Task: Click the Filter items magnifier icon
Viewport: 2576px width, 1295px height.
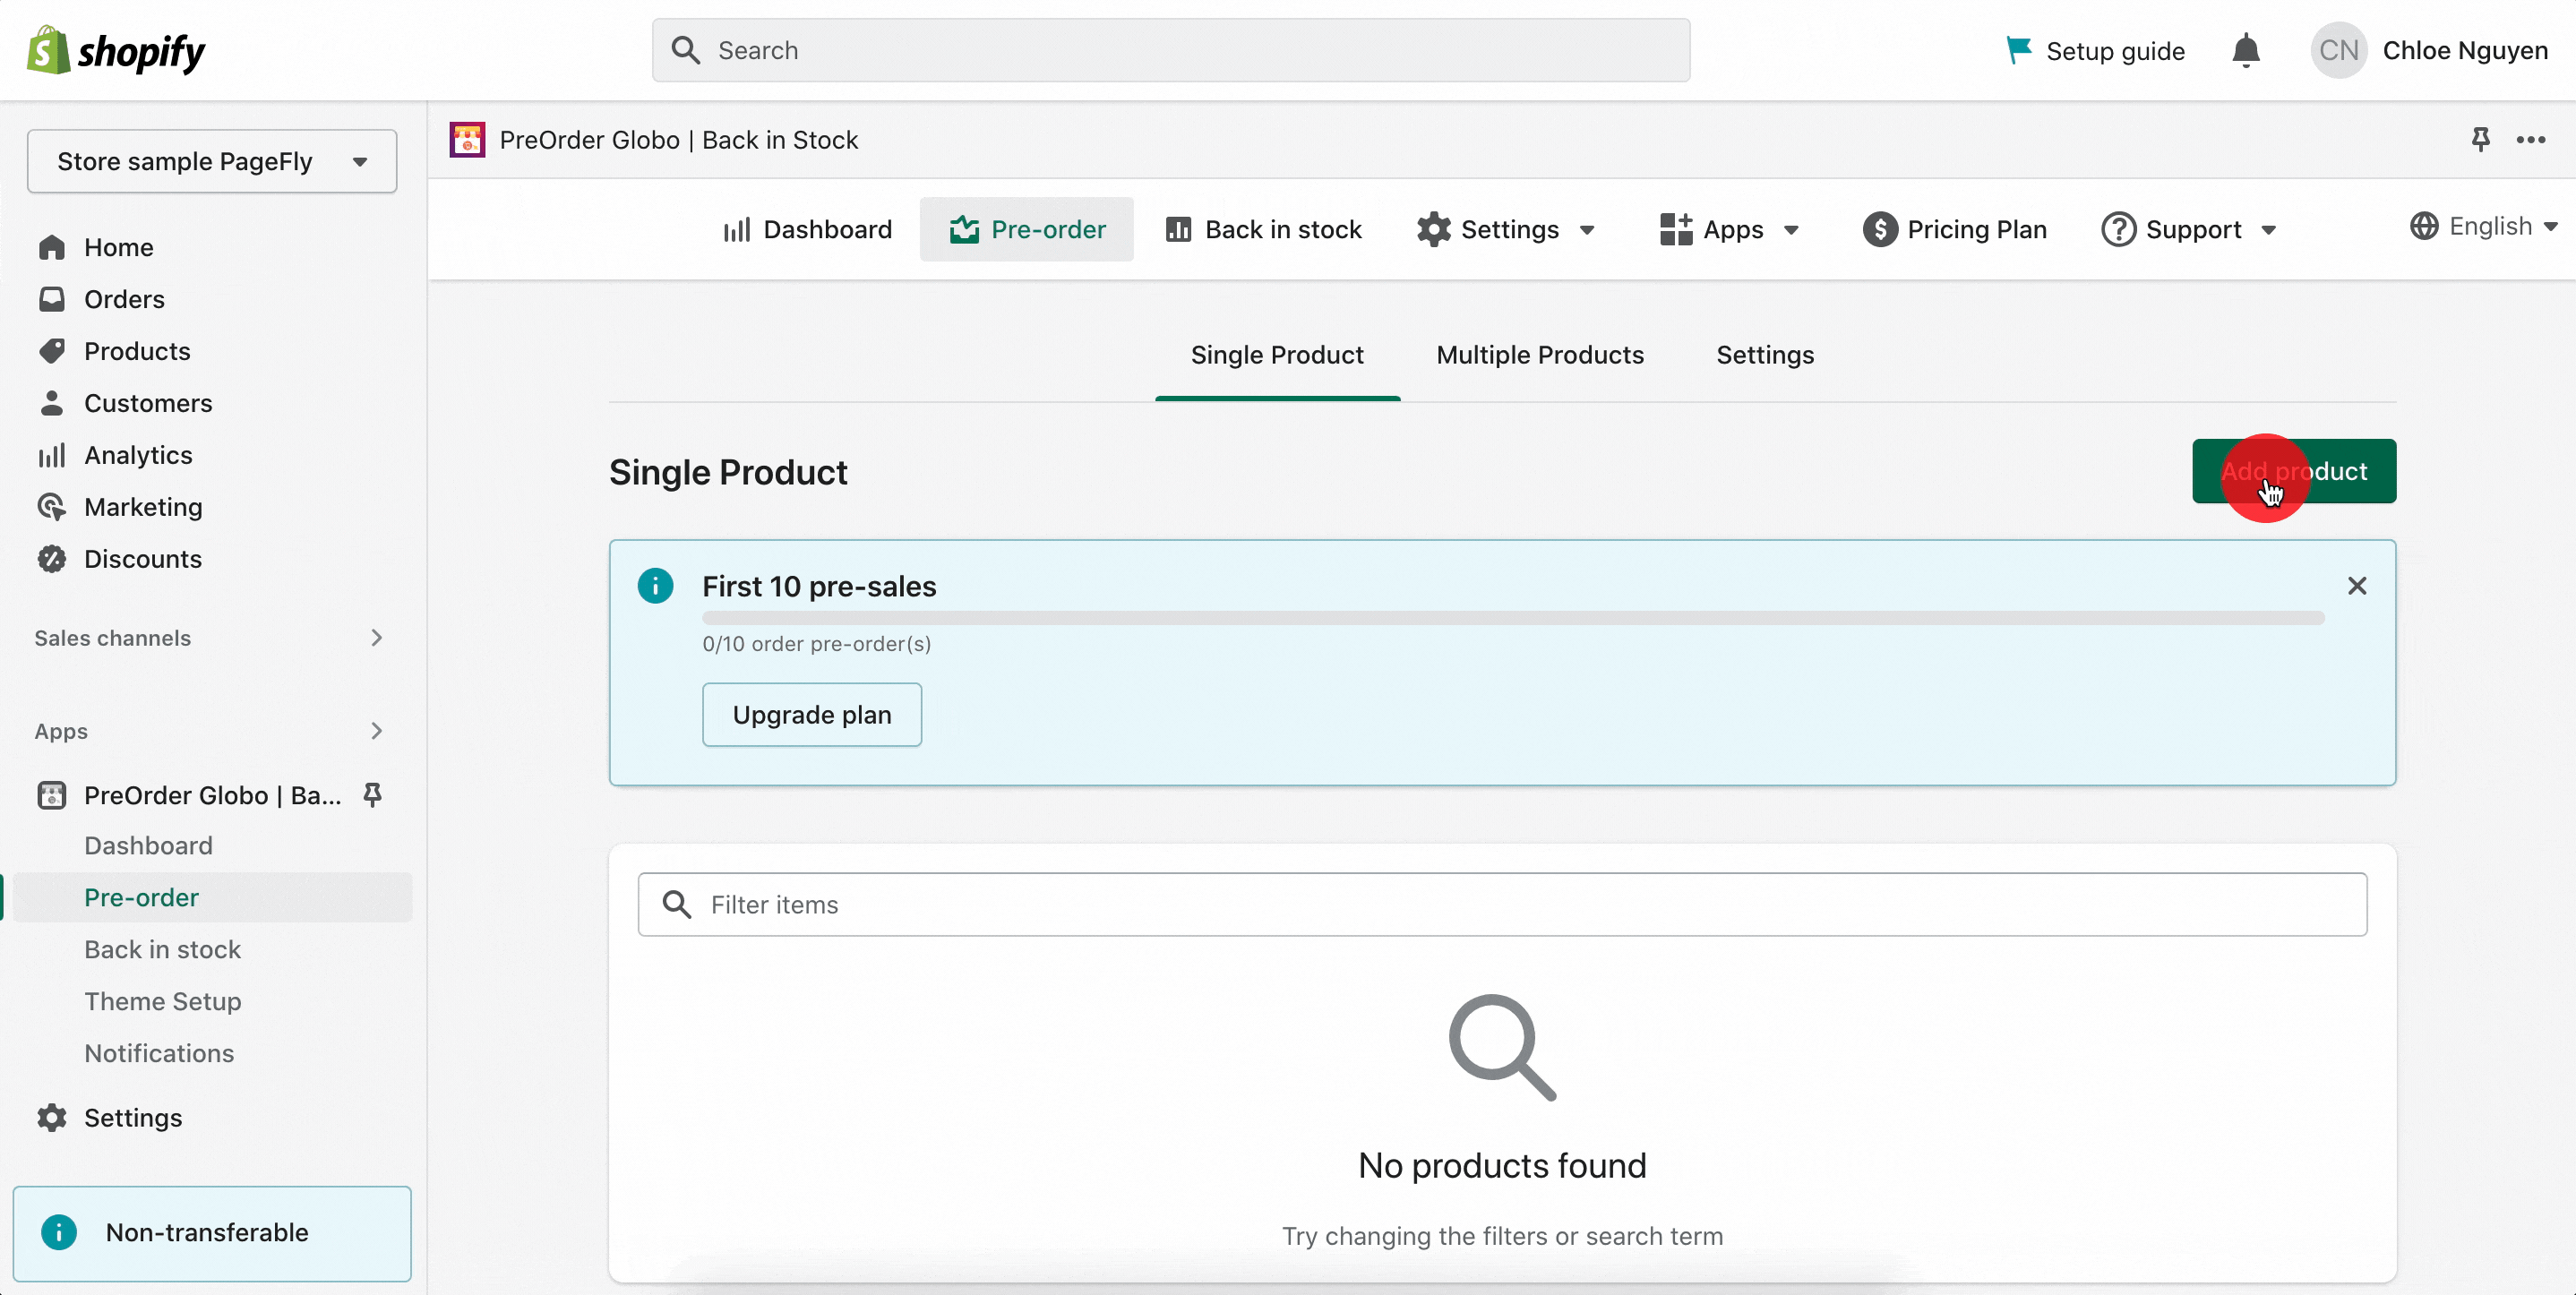Action: (x=677, y=904)
